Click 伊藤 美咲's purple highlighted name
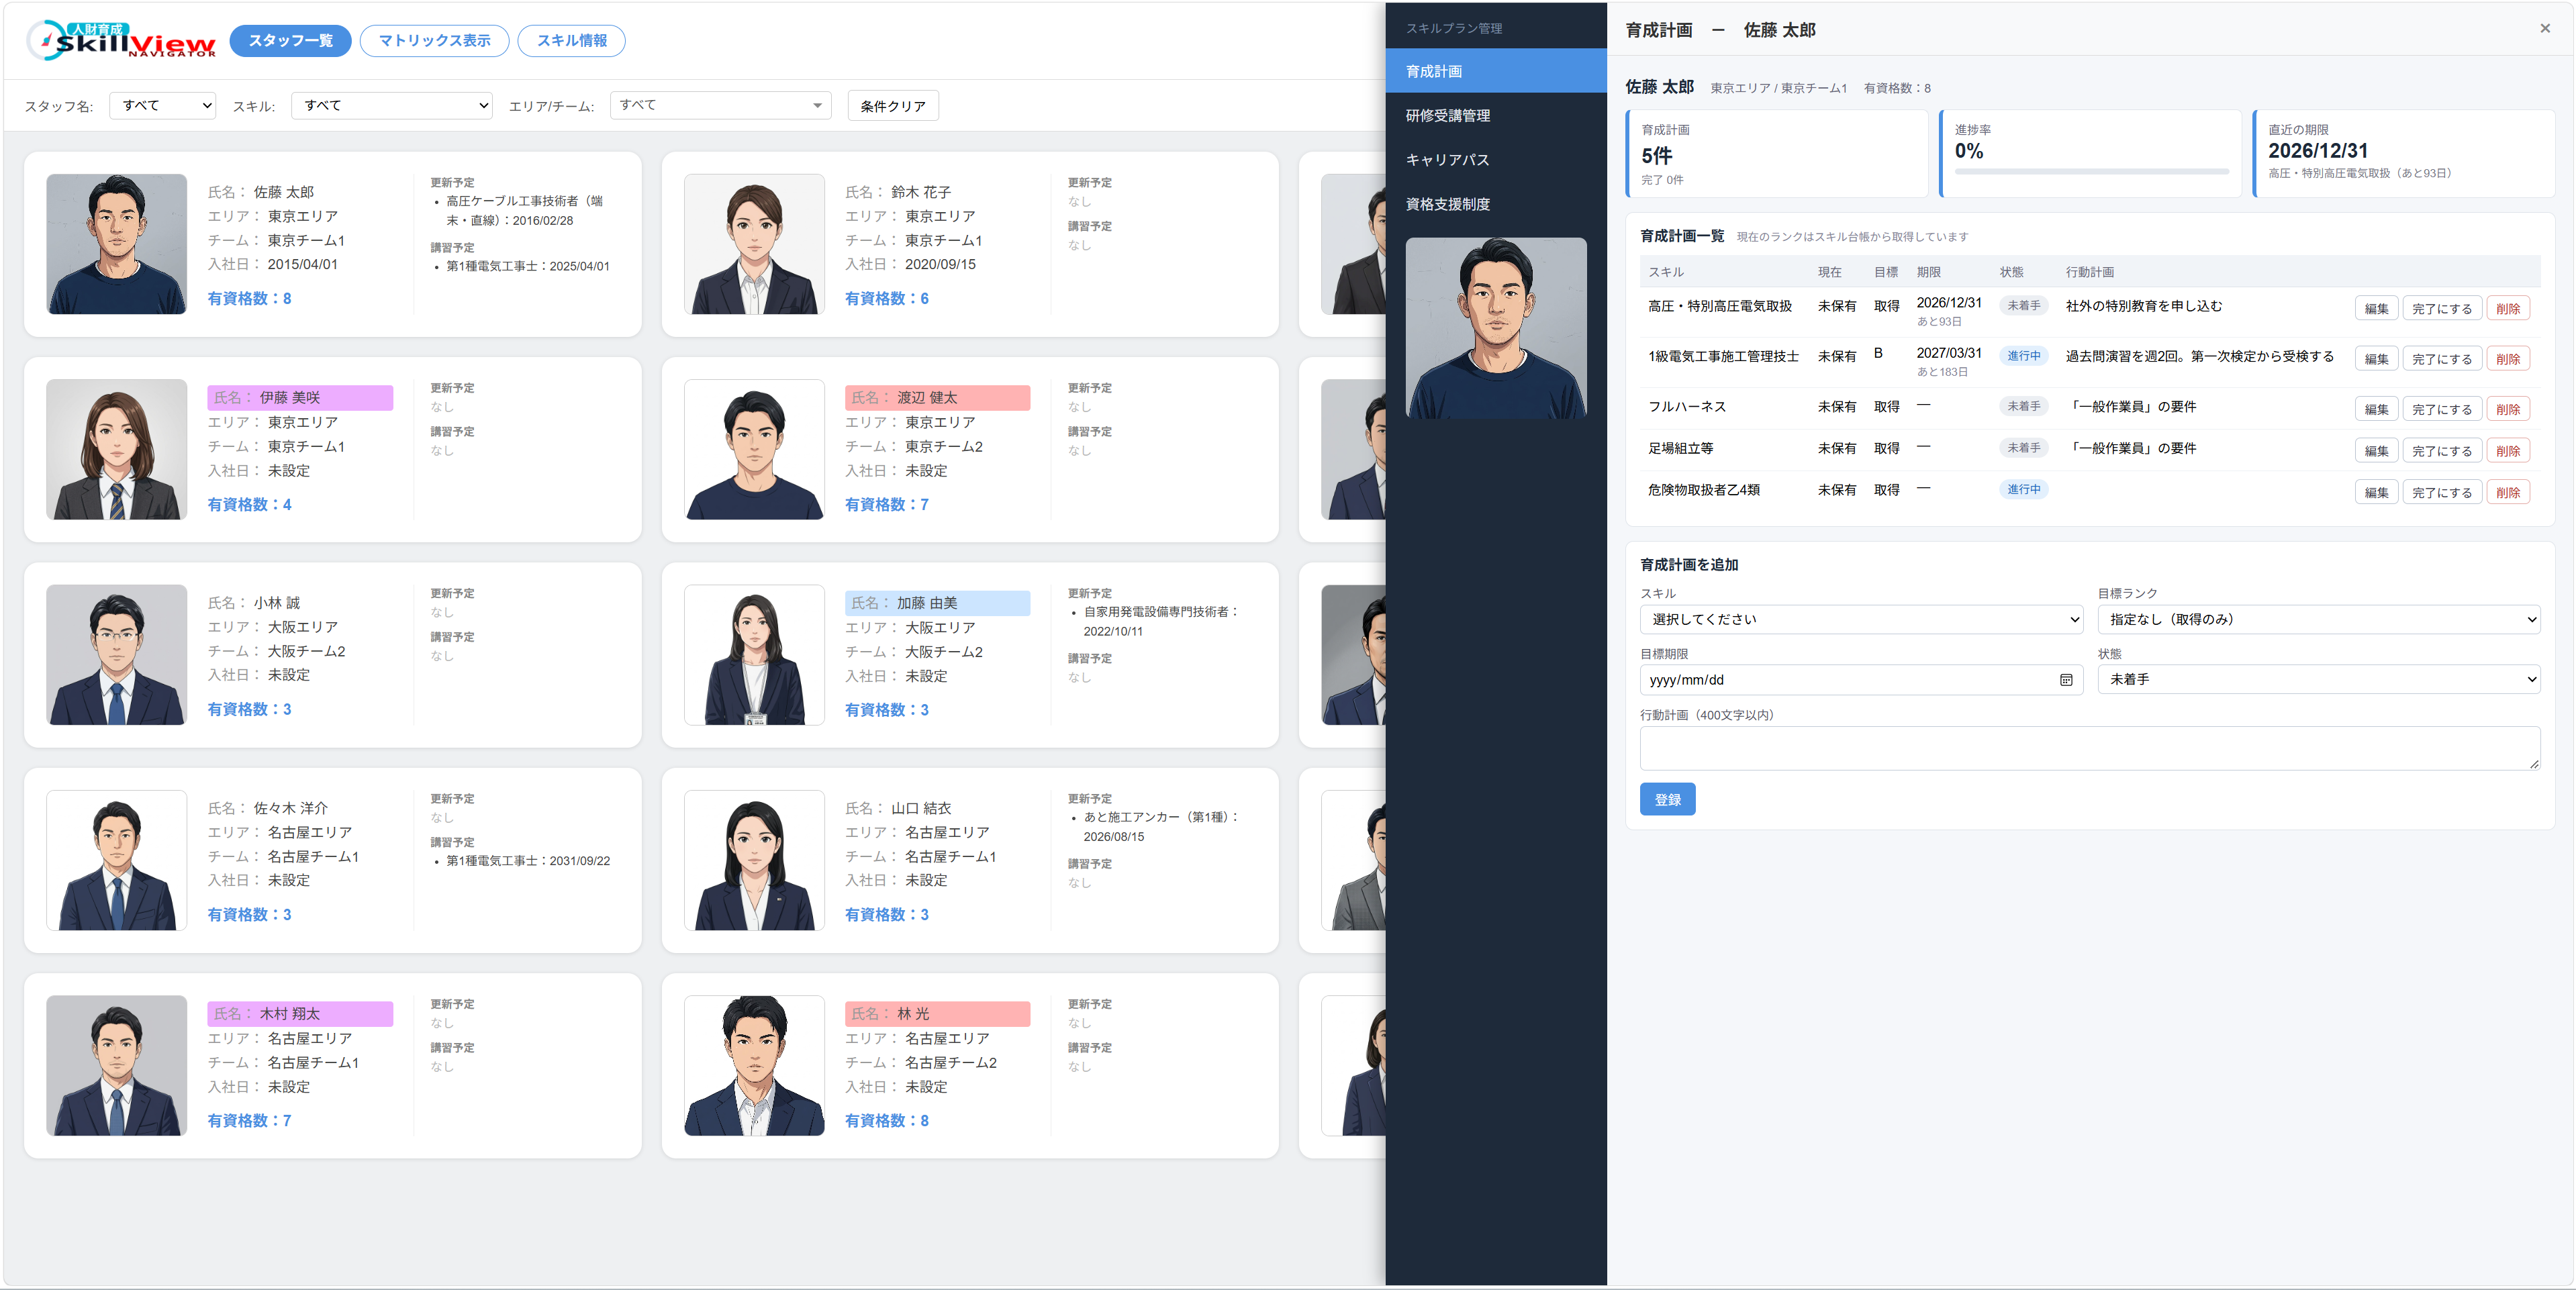This screenshot has width=2576, height=1290. (x=300, y=398)
